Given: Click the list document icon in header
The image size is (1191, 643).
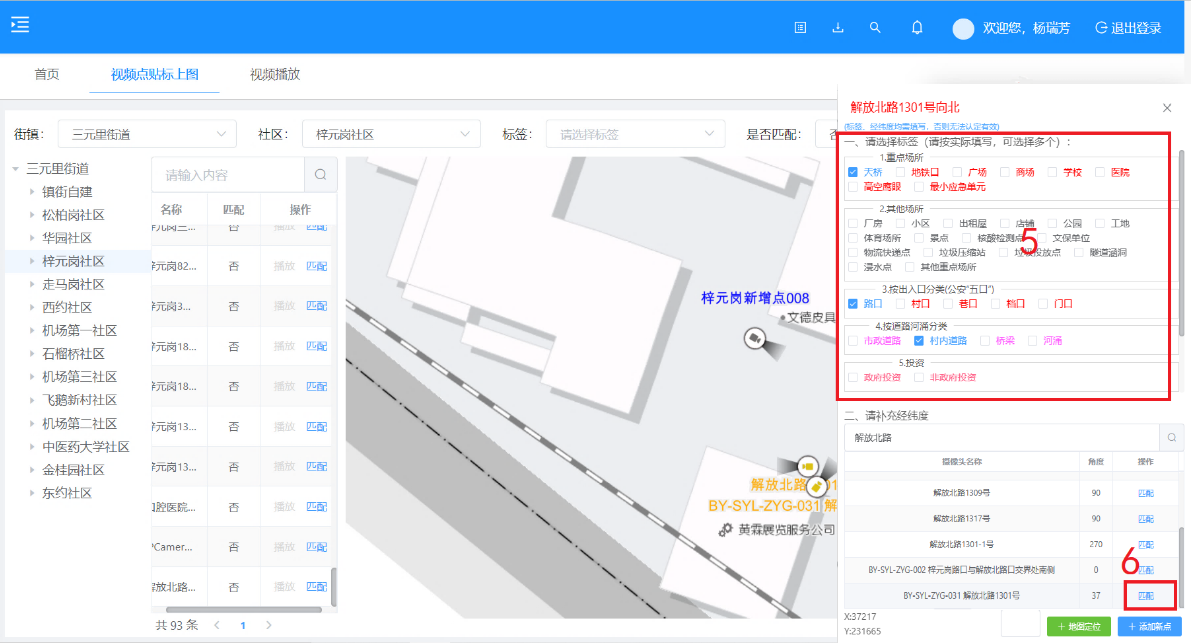Looking at the screenshot, I should click(800, 27).
